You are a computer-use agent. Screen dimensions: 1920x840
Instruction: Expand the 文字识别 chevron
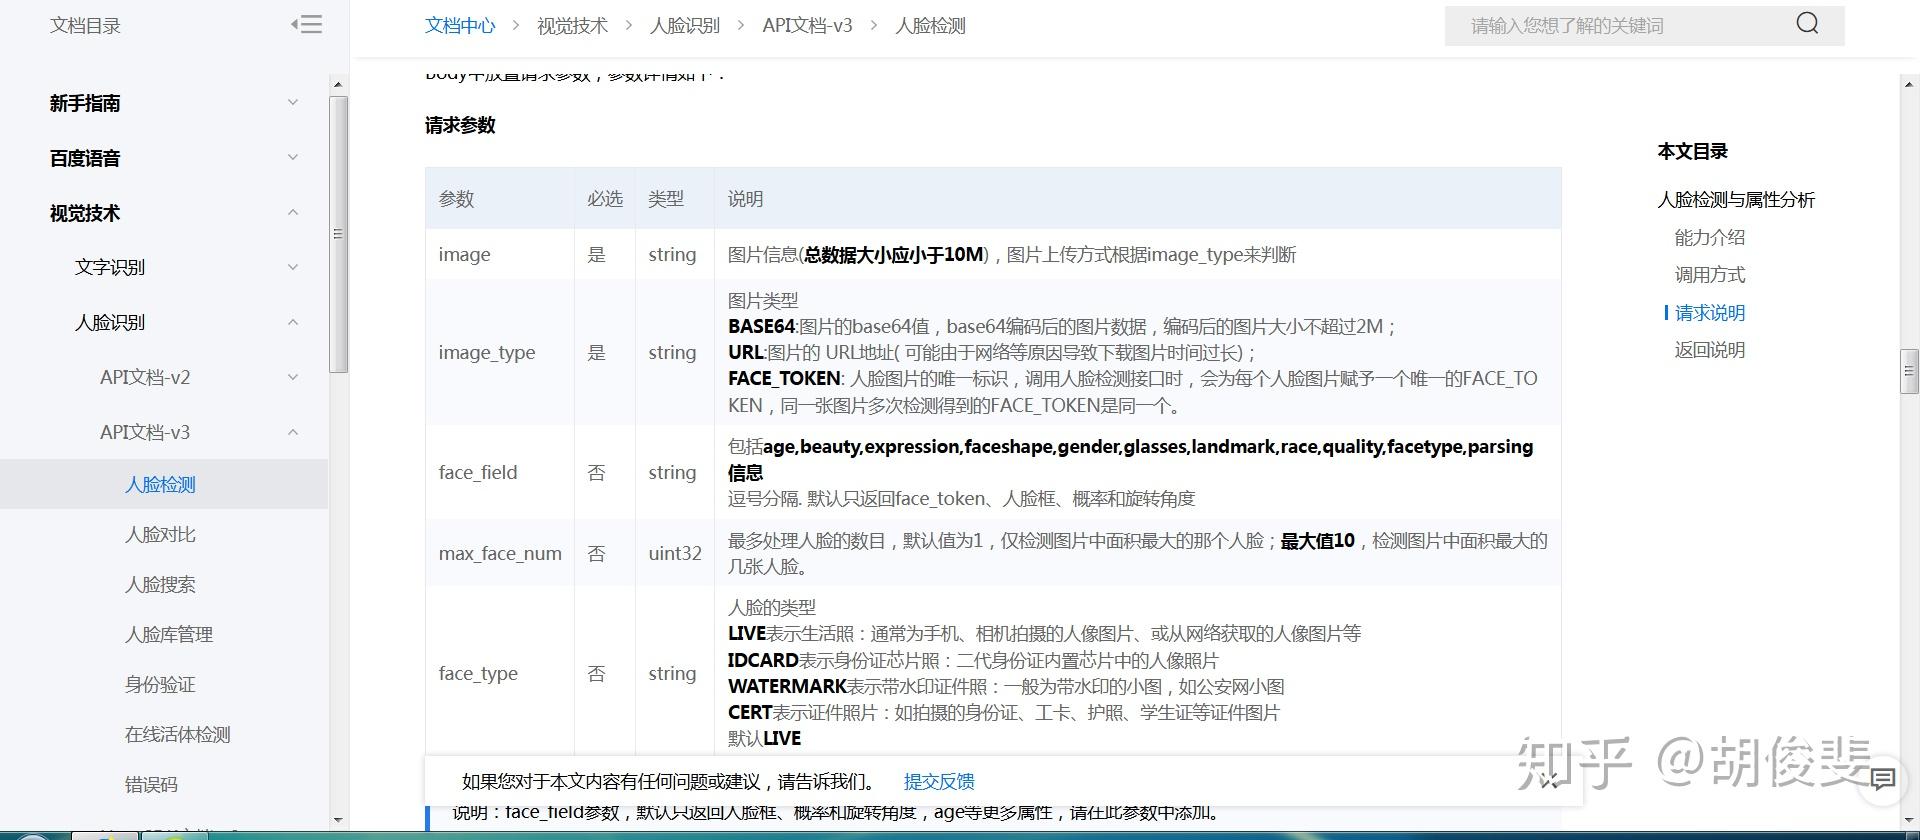click(x=293, y=267)
